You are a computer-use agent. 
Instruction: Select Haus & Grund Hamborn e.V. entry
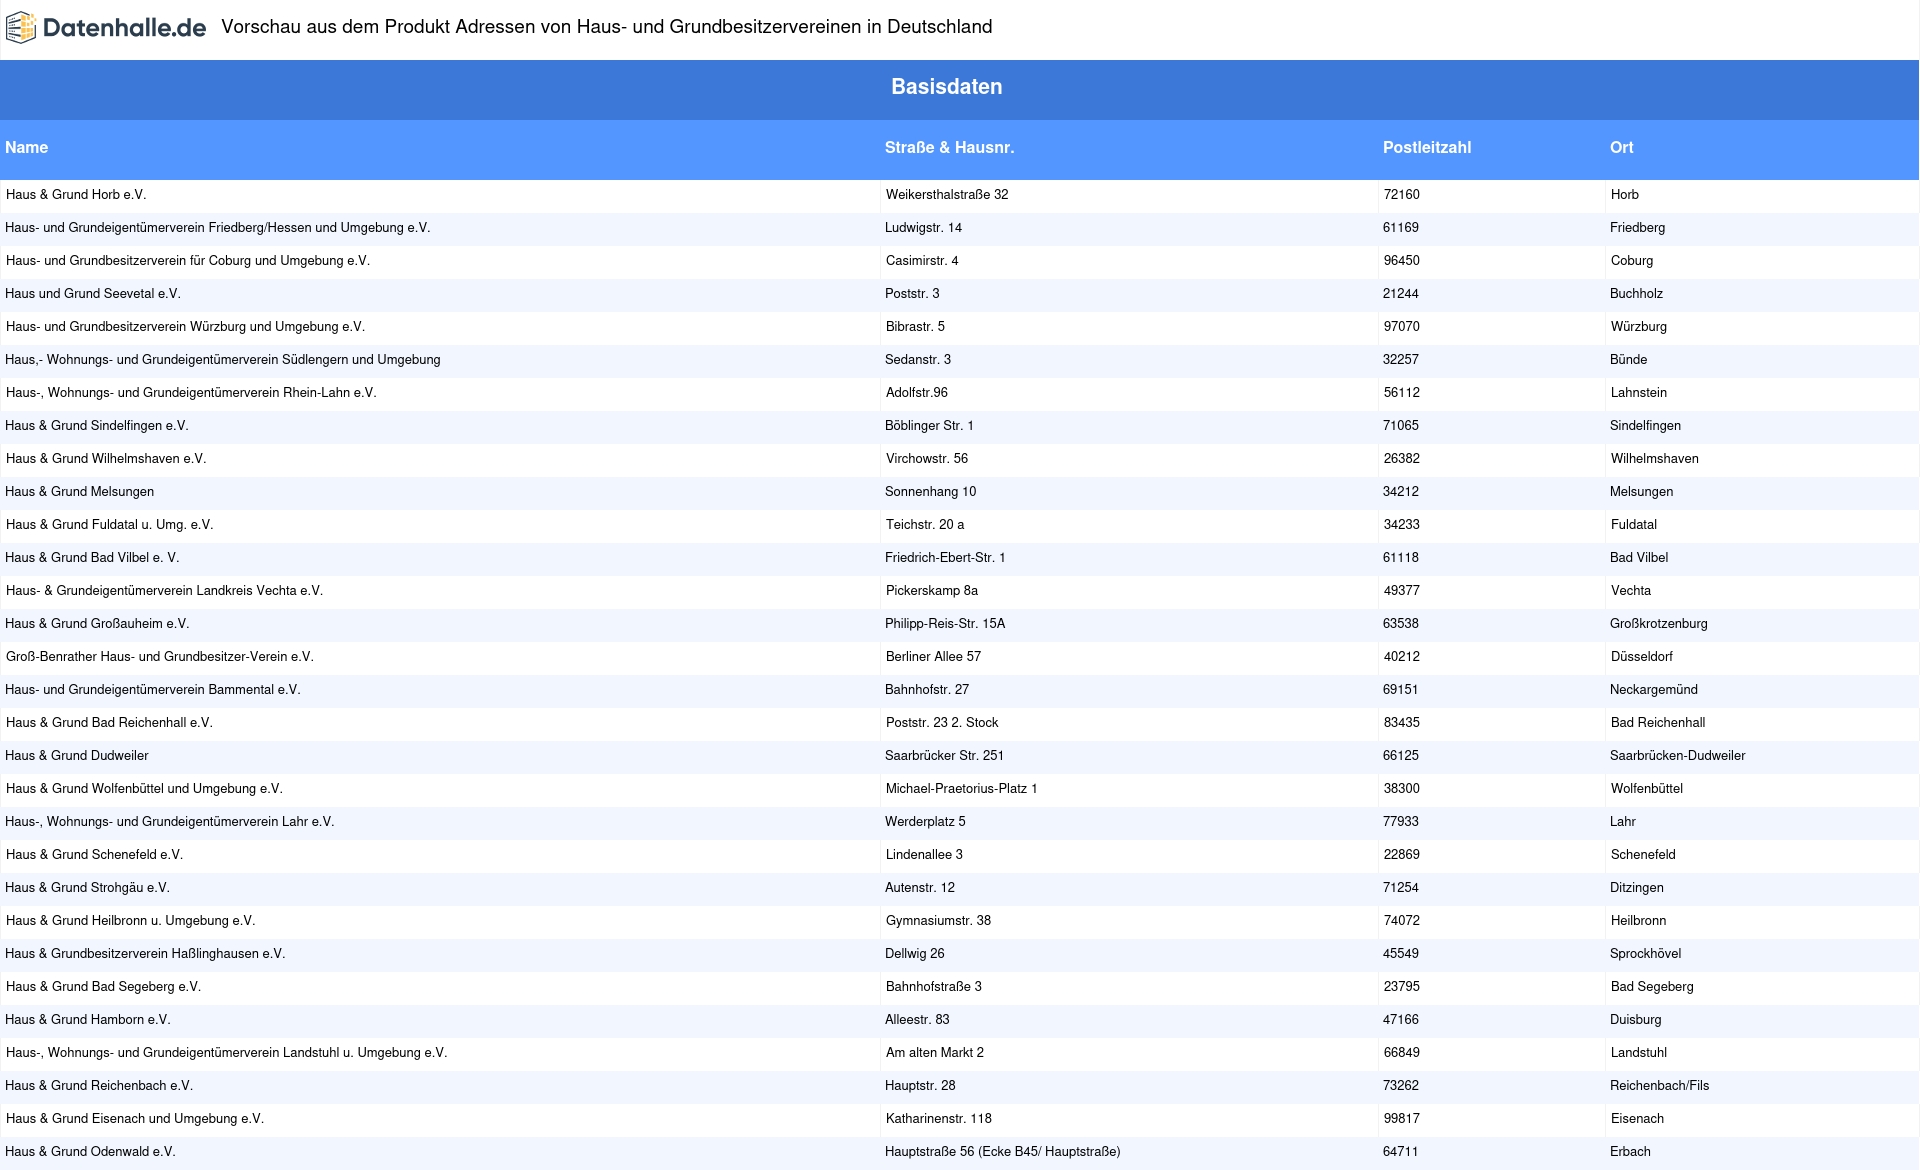click(x=88, y=1020)
